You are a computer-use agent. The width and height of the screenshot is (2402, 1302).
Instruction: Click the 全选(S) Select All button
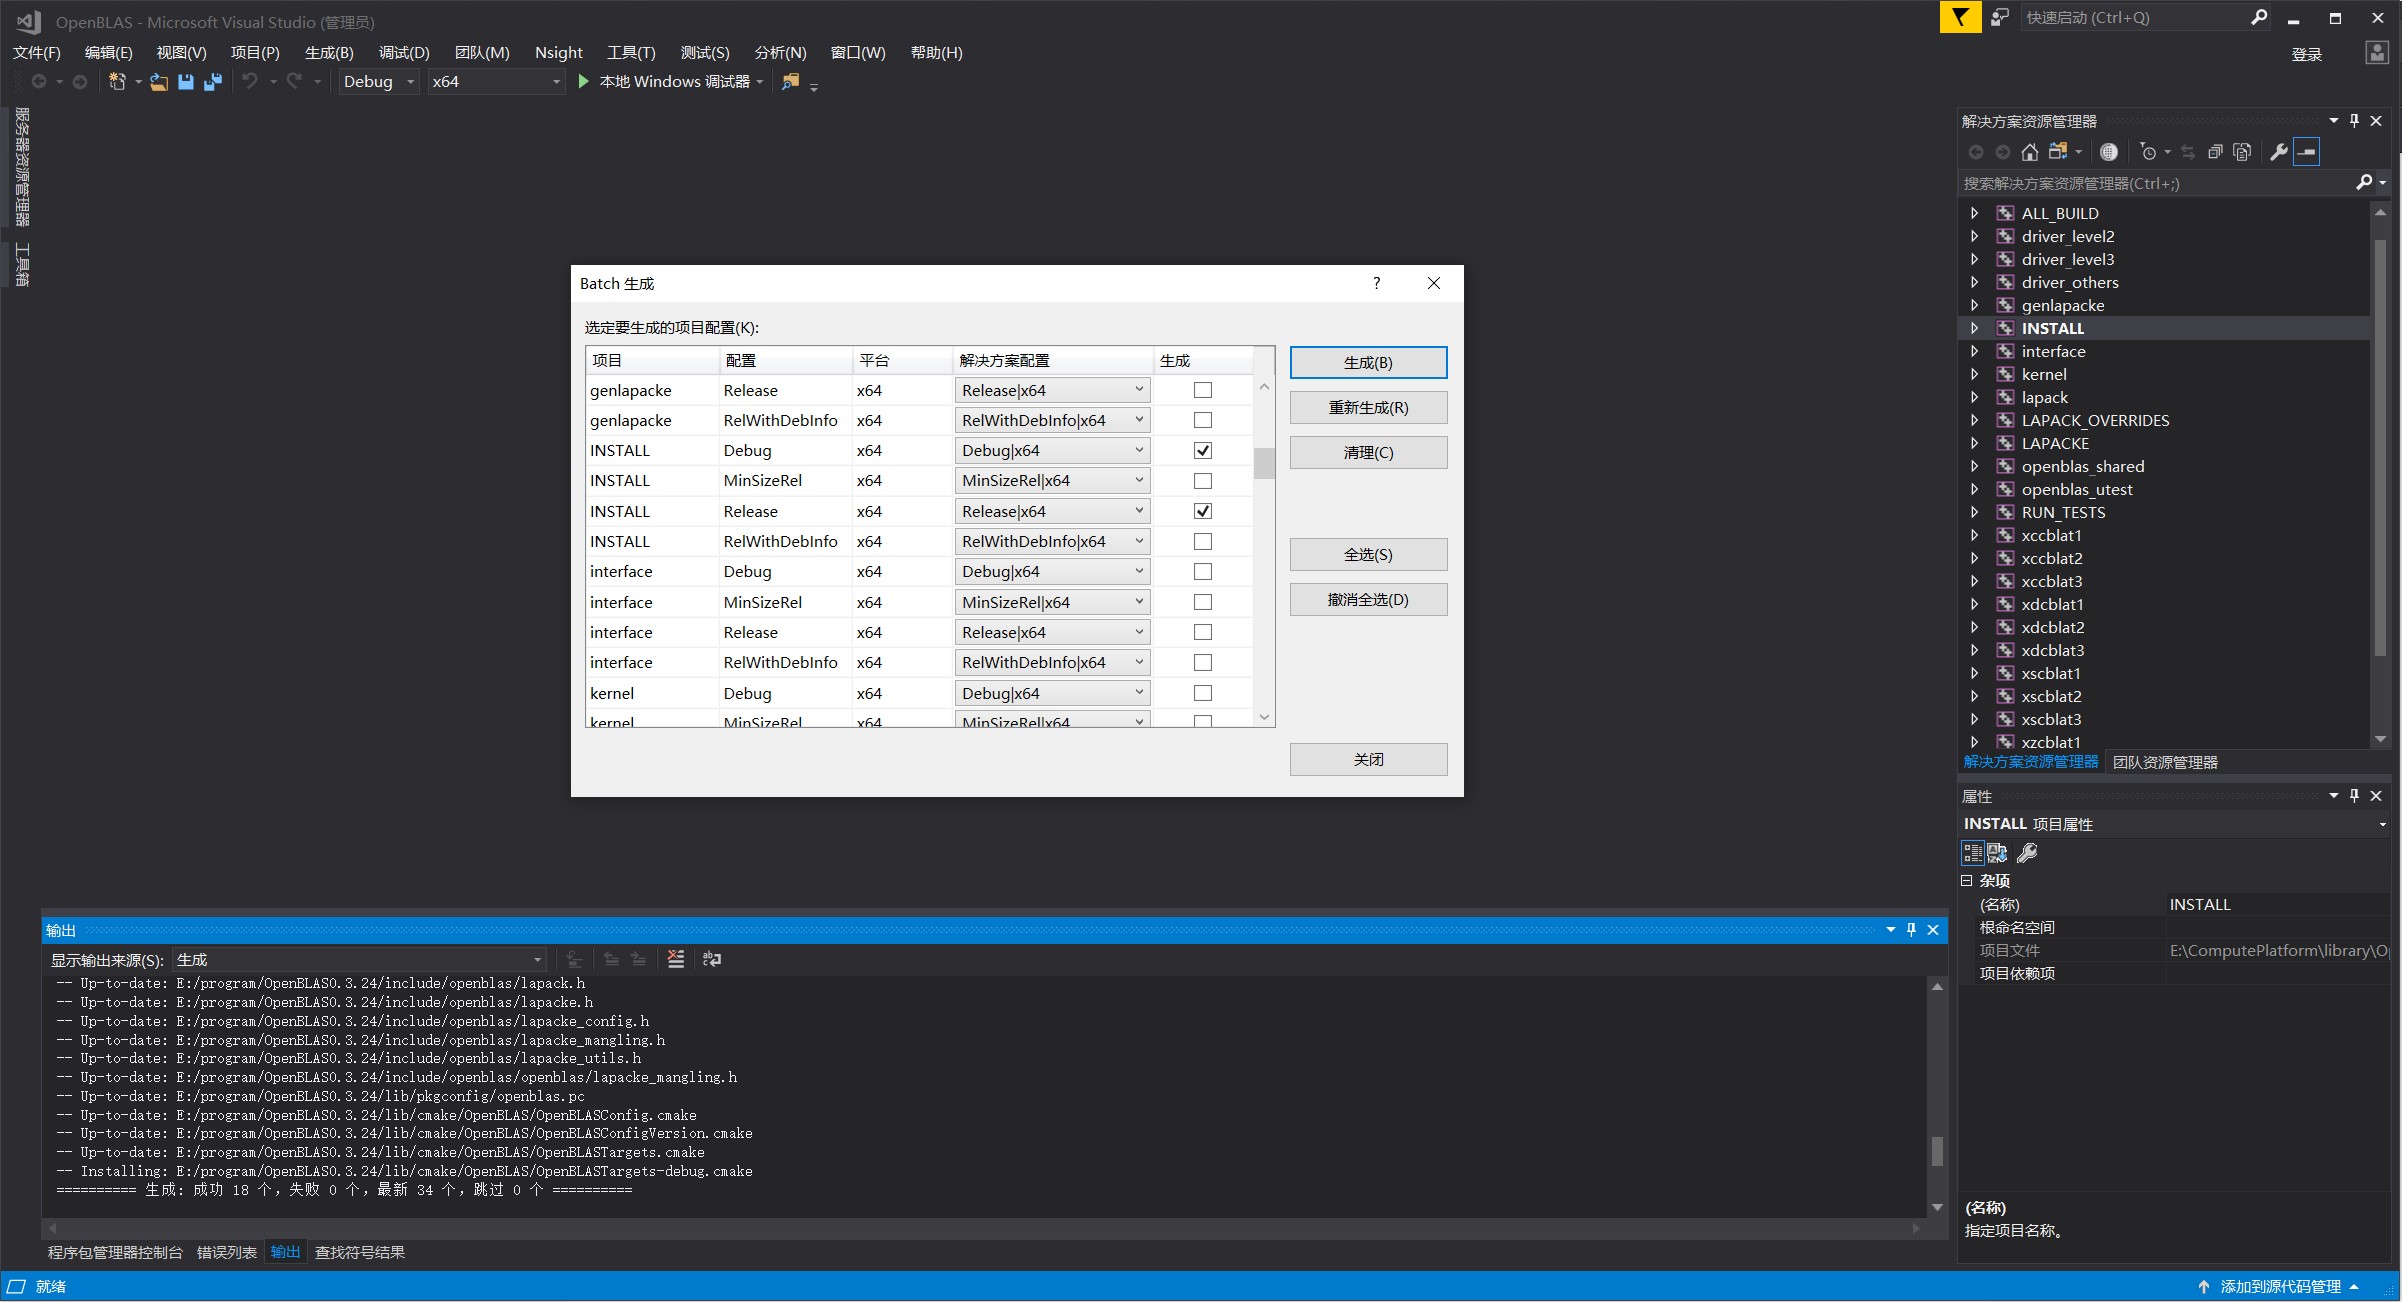tap(1368, 555)
